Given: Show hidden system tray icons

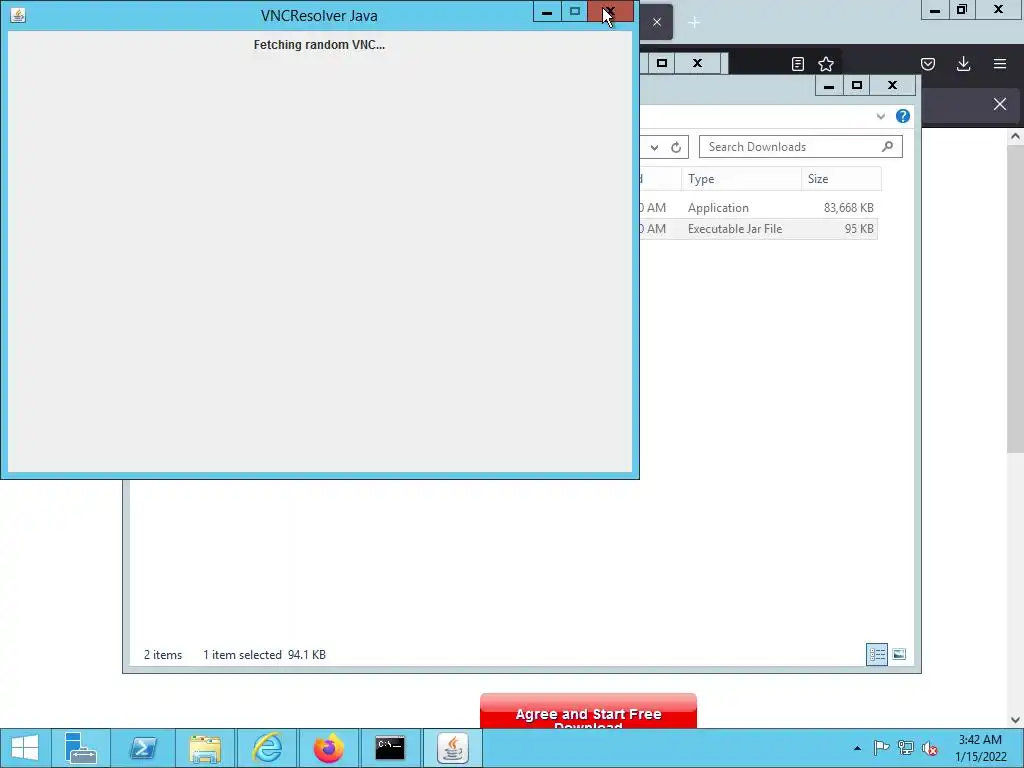Looking at the screenshot, I should (857, 748).
